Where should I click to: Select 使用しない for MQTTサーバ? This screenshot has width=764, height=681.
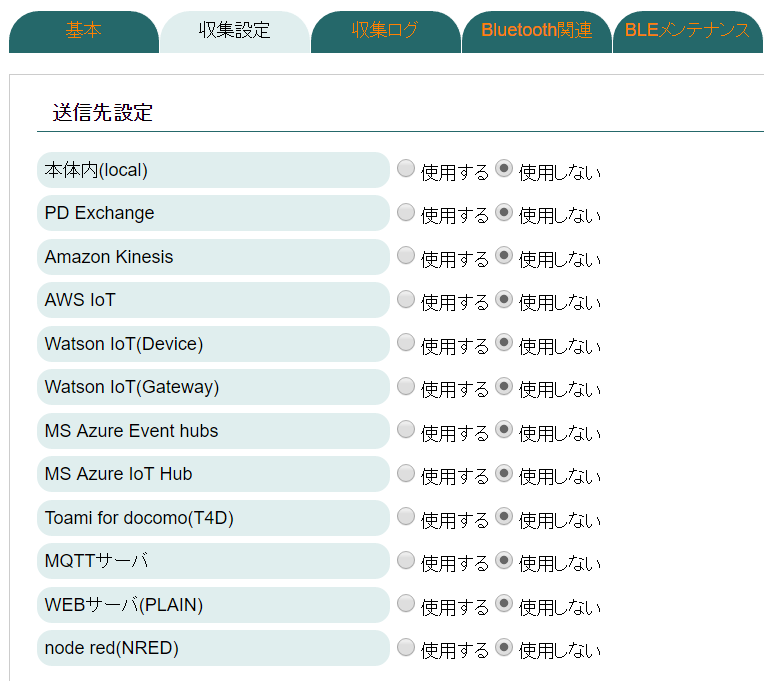click(504, 560)
